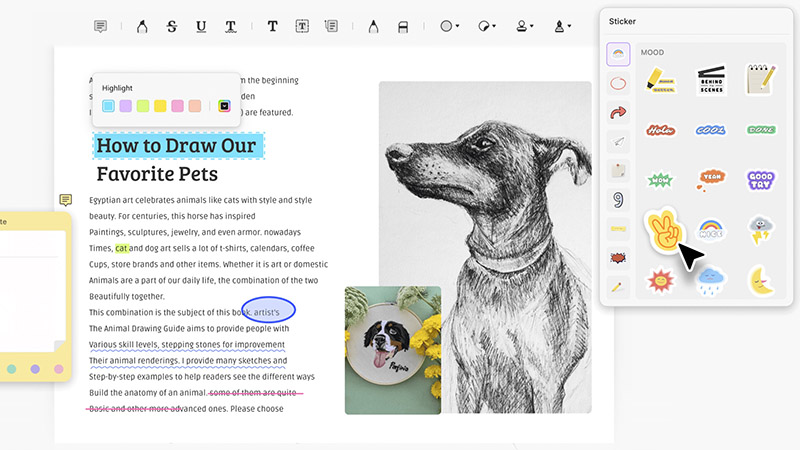Open the Mood rainbow sticker category
800x450 pixels.
(x=618, y=54)
